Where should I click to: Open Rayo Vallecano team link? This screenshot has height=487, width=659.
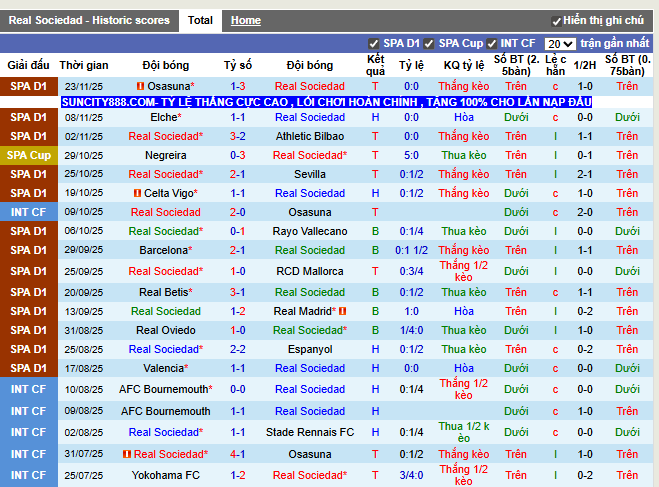310,231
